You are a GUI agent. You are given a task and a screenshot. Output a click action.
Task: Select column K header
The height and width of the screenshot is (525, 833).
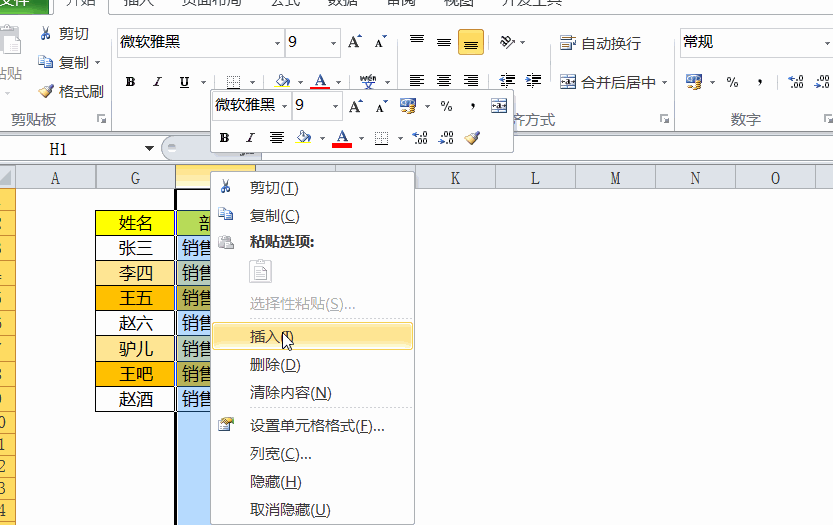(x=455, y=178)
